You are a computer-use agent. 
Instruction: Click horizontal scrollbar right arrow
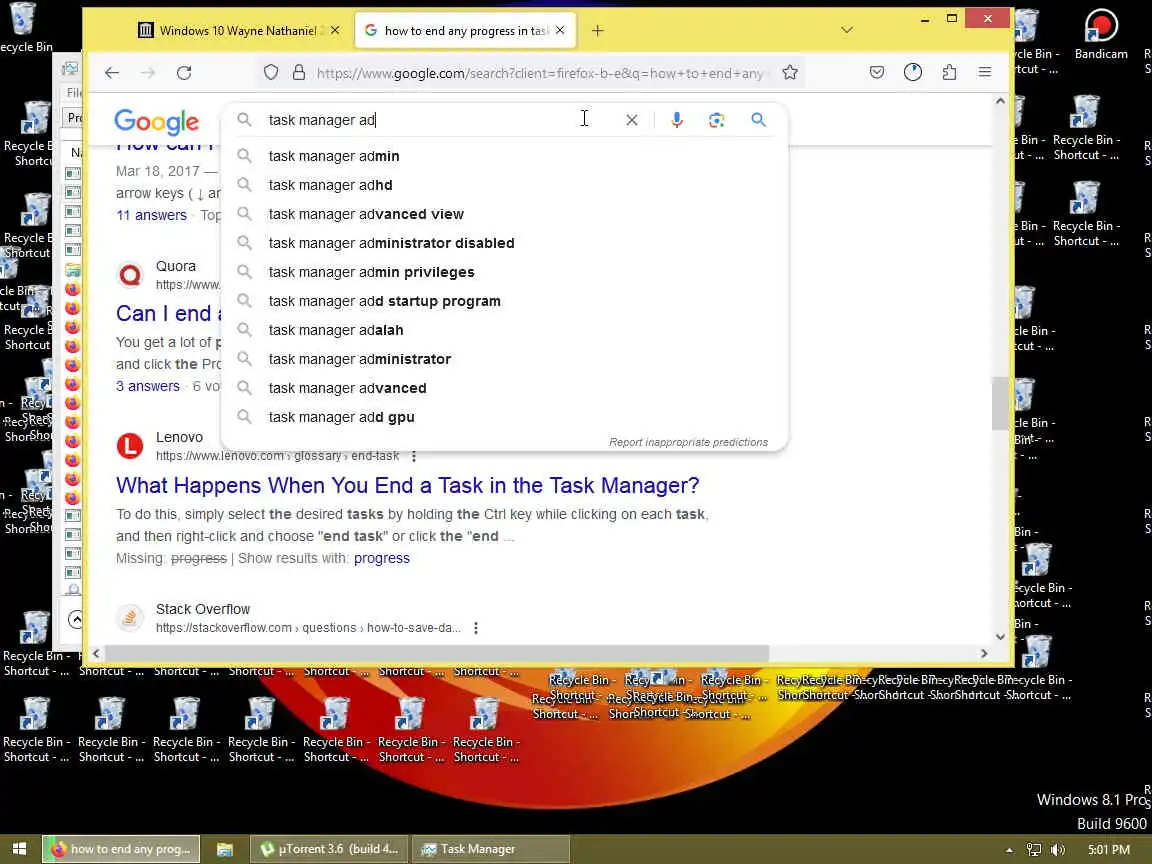click(984, 653)
